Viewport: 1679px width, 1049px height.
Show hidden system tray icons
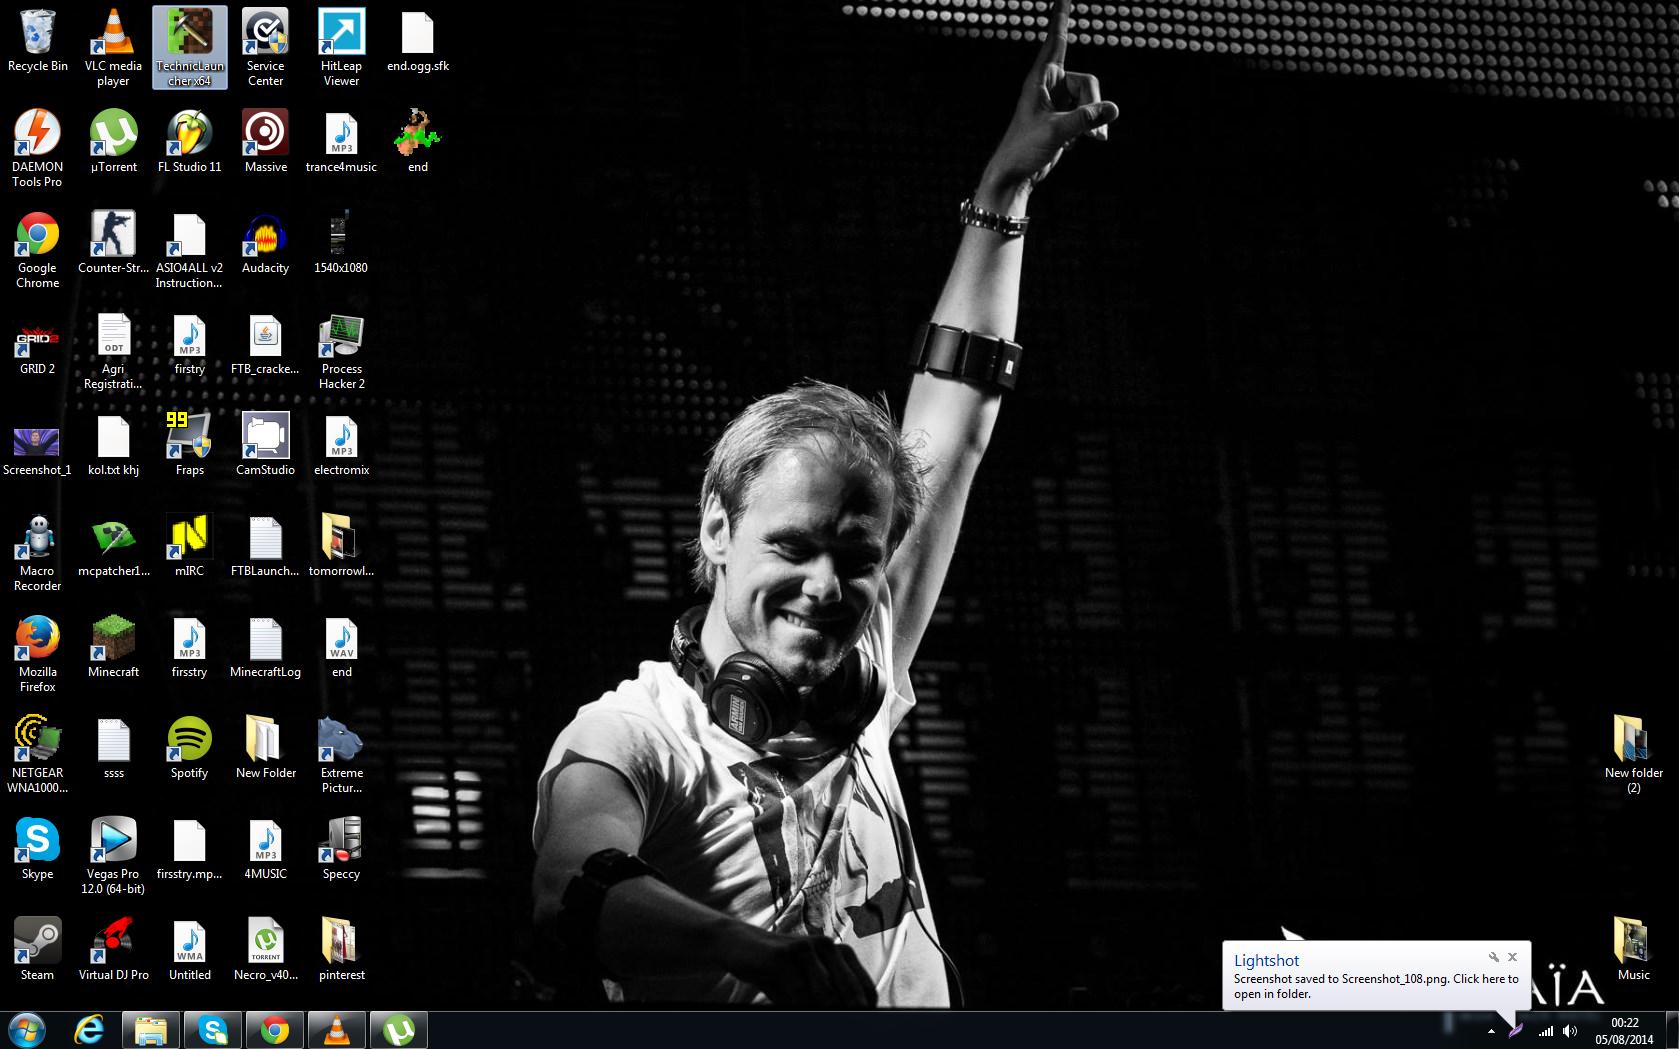(1491, 1031)
